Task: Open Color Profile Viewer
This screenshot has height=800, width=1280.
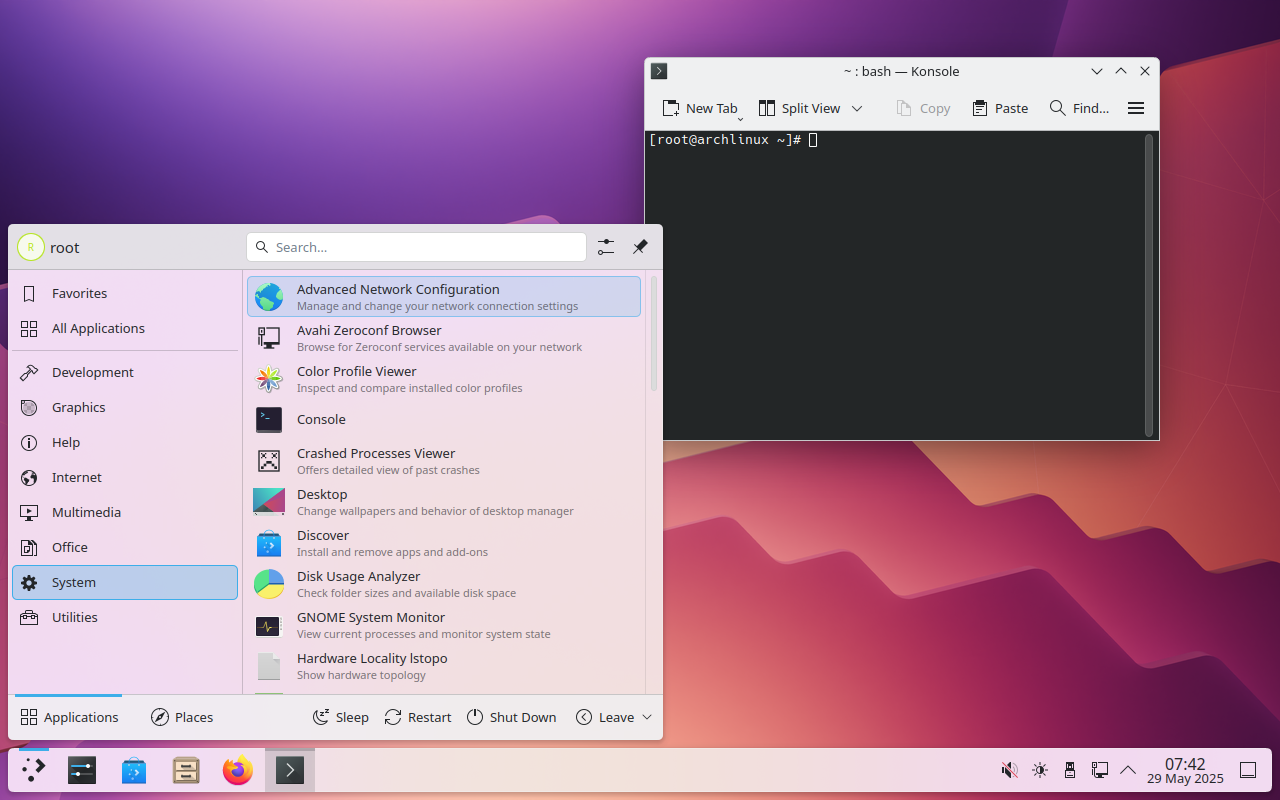Action: tap(444, 379)
